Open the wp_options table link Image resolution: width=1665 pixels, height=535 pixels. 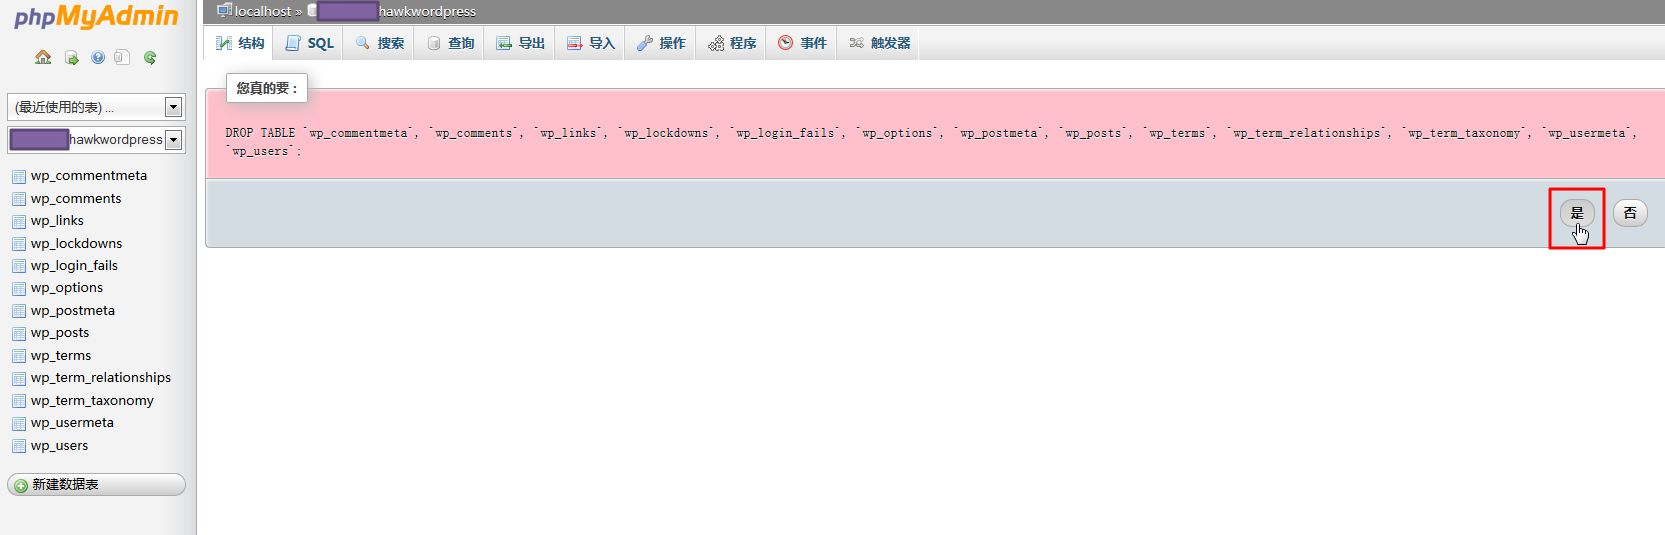67,288
